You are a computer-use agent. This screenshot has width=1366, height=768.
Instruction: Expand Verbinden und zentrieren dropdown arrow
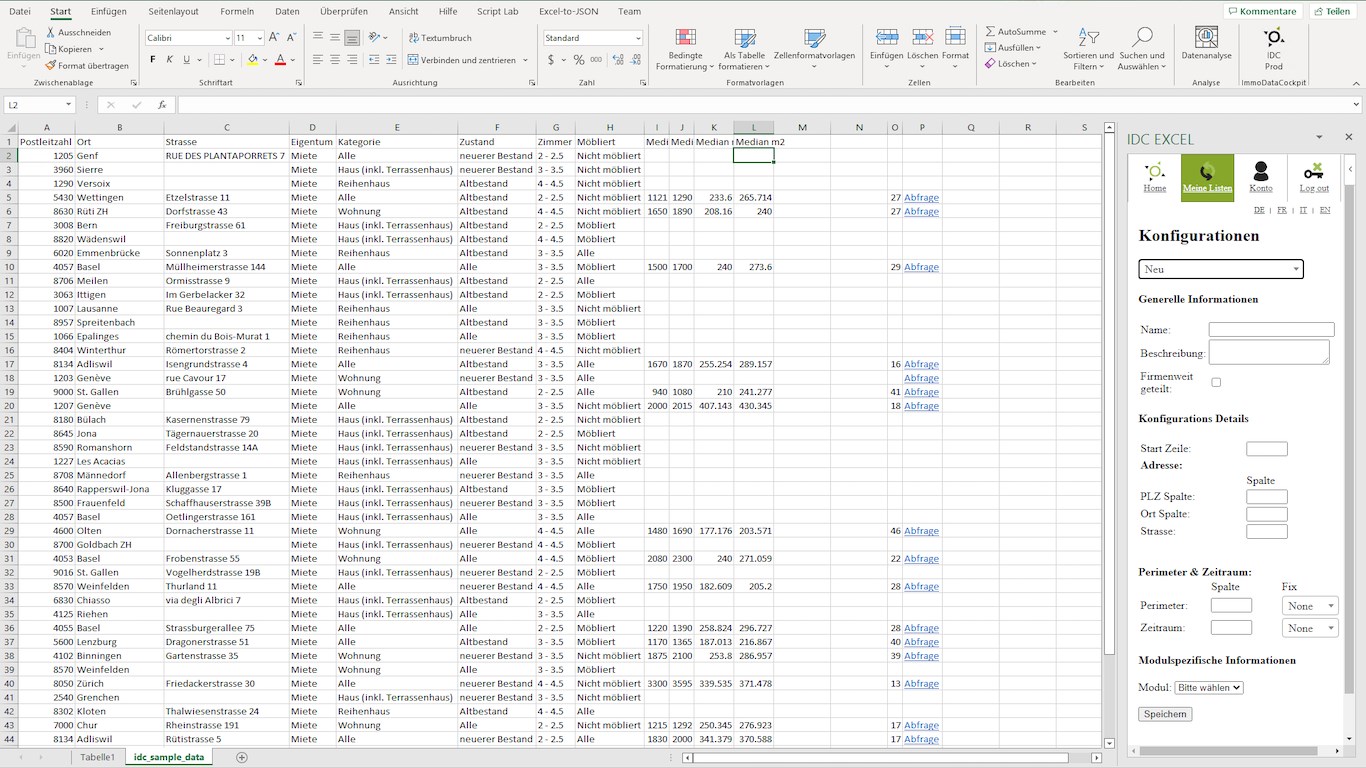525,60
